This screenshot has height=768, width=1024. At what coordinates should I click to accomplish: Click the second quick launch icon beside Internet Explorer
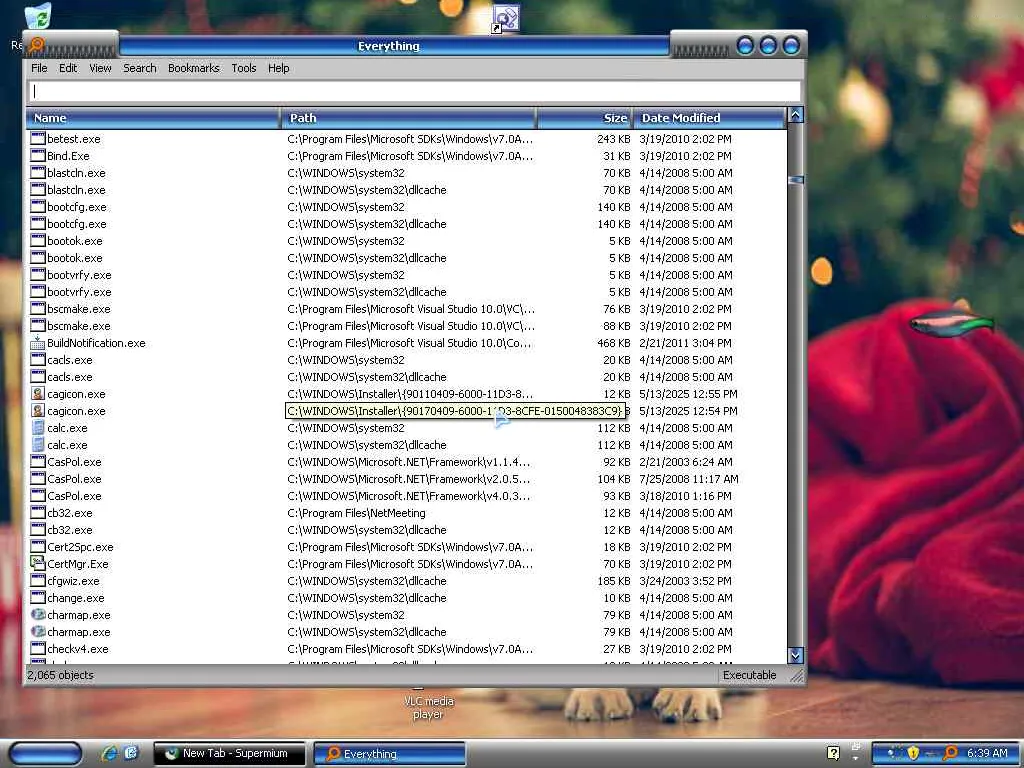point(131,753)
